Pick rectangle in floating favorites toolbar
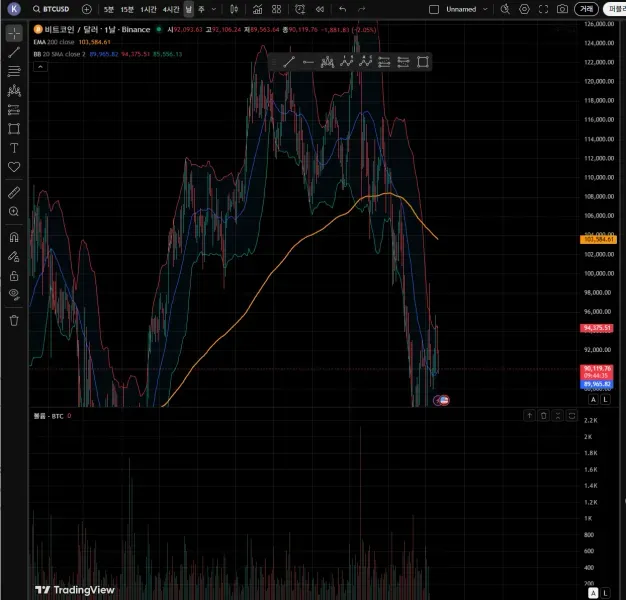This screenshot has height=600, width=626. tap(423, 62)
